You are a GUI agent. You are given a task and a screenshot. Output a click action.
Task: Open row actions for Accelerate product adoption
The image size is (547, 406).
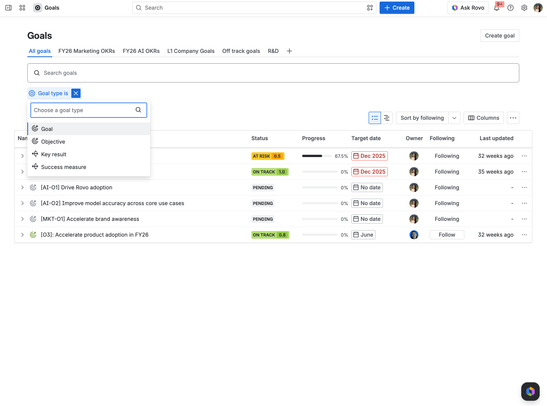pos(524,235)
